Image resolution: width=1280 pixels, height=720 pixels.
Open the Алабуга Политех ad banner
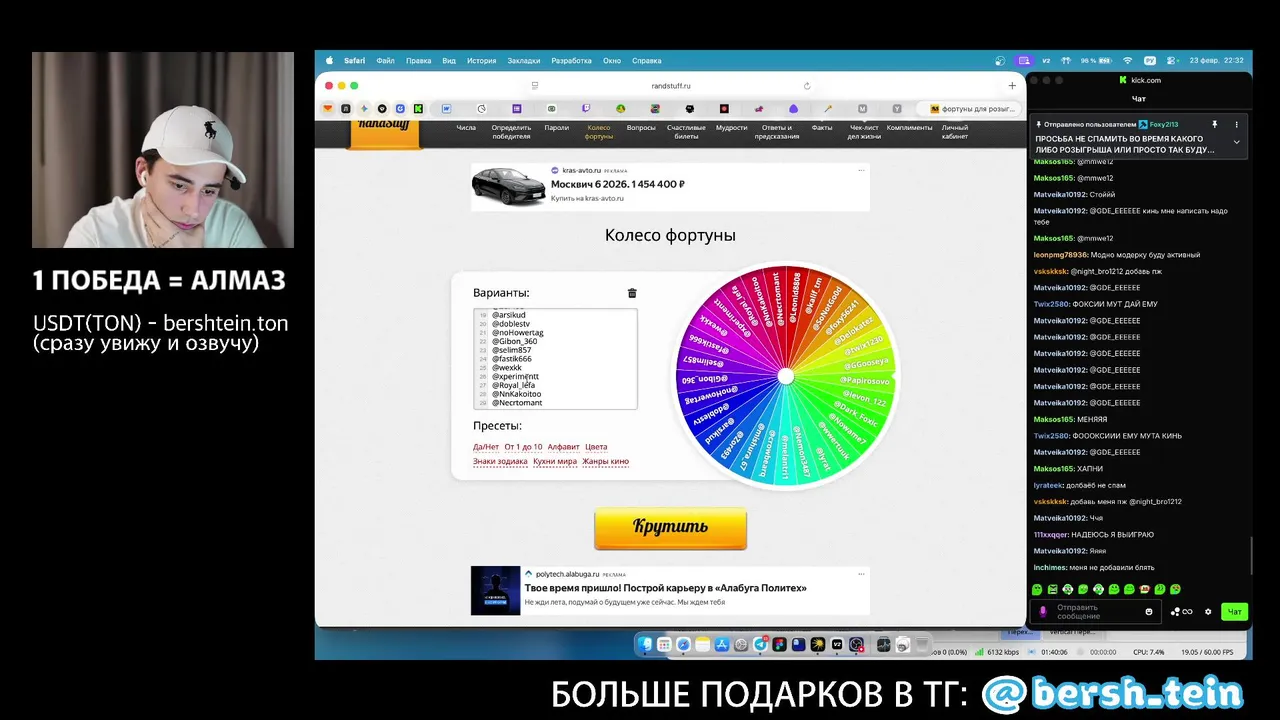point(670,591)
